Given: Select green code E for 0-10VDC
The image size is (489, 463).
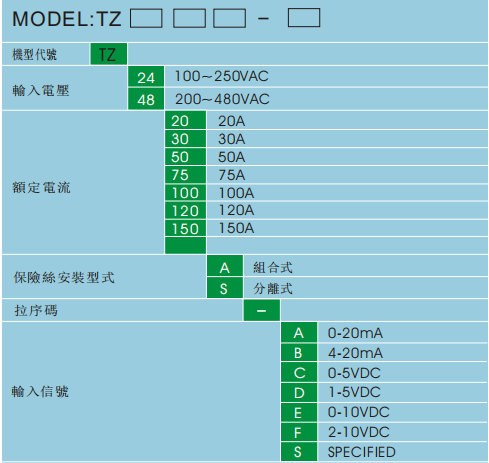Looking at the screenshot, I should pos(299,412).
